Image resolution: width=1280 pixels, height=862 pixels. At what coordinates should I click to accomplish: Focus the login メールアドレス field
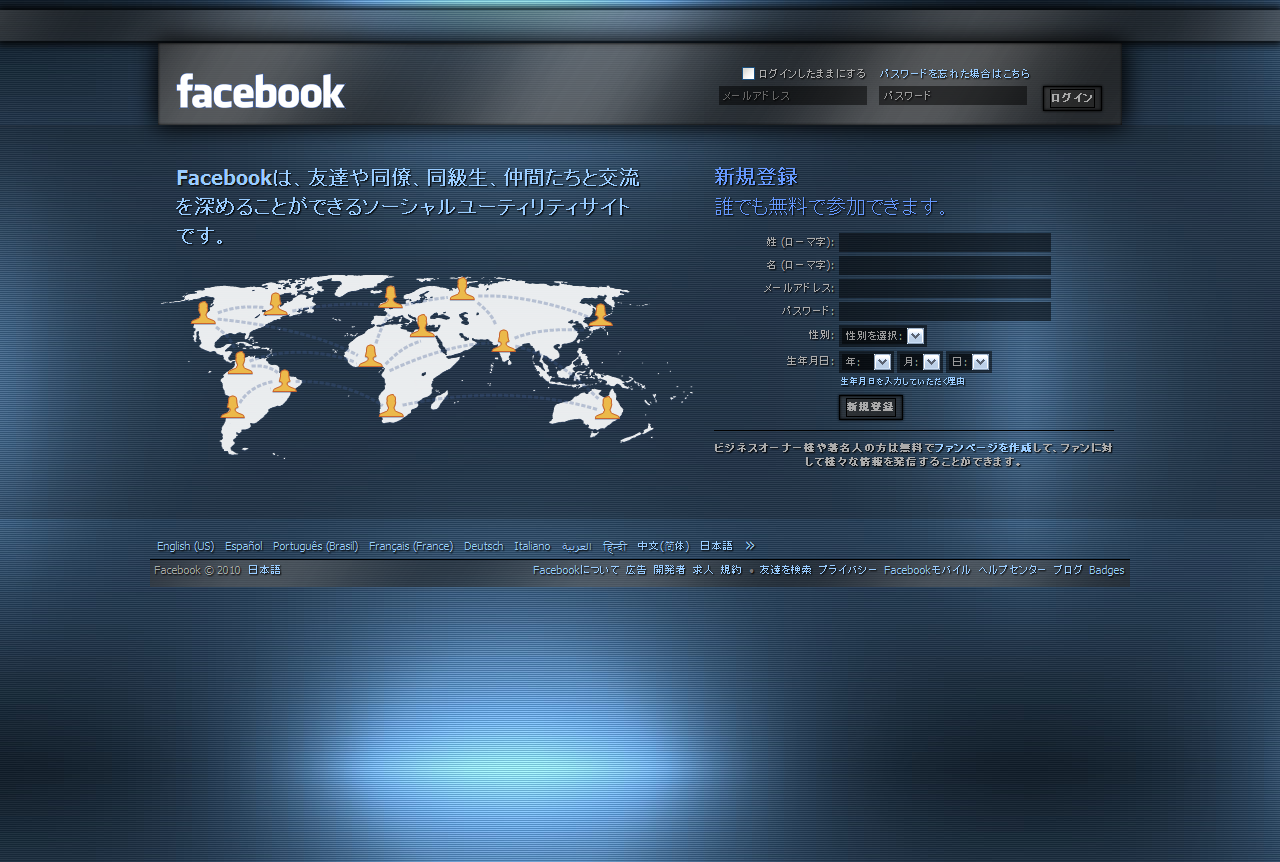click(793, 95)
